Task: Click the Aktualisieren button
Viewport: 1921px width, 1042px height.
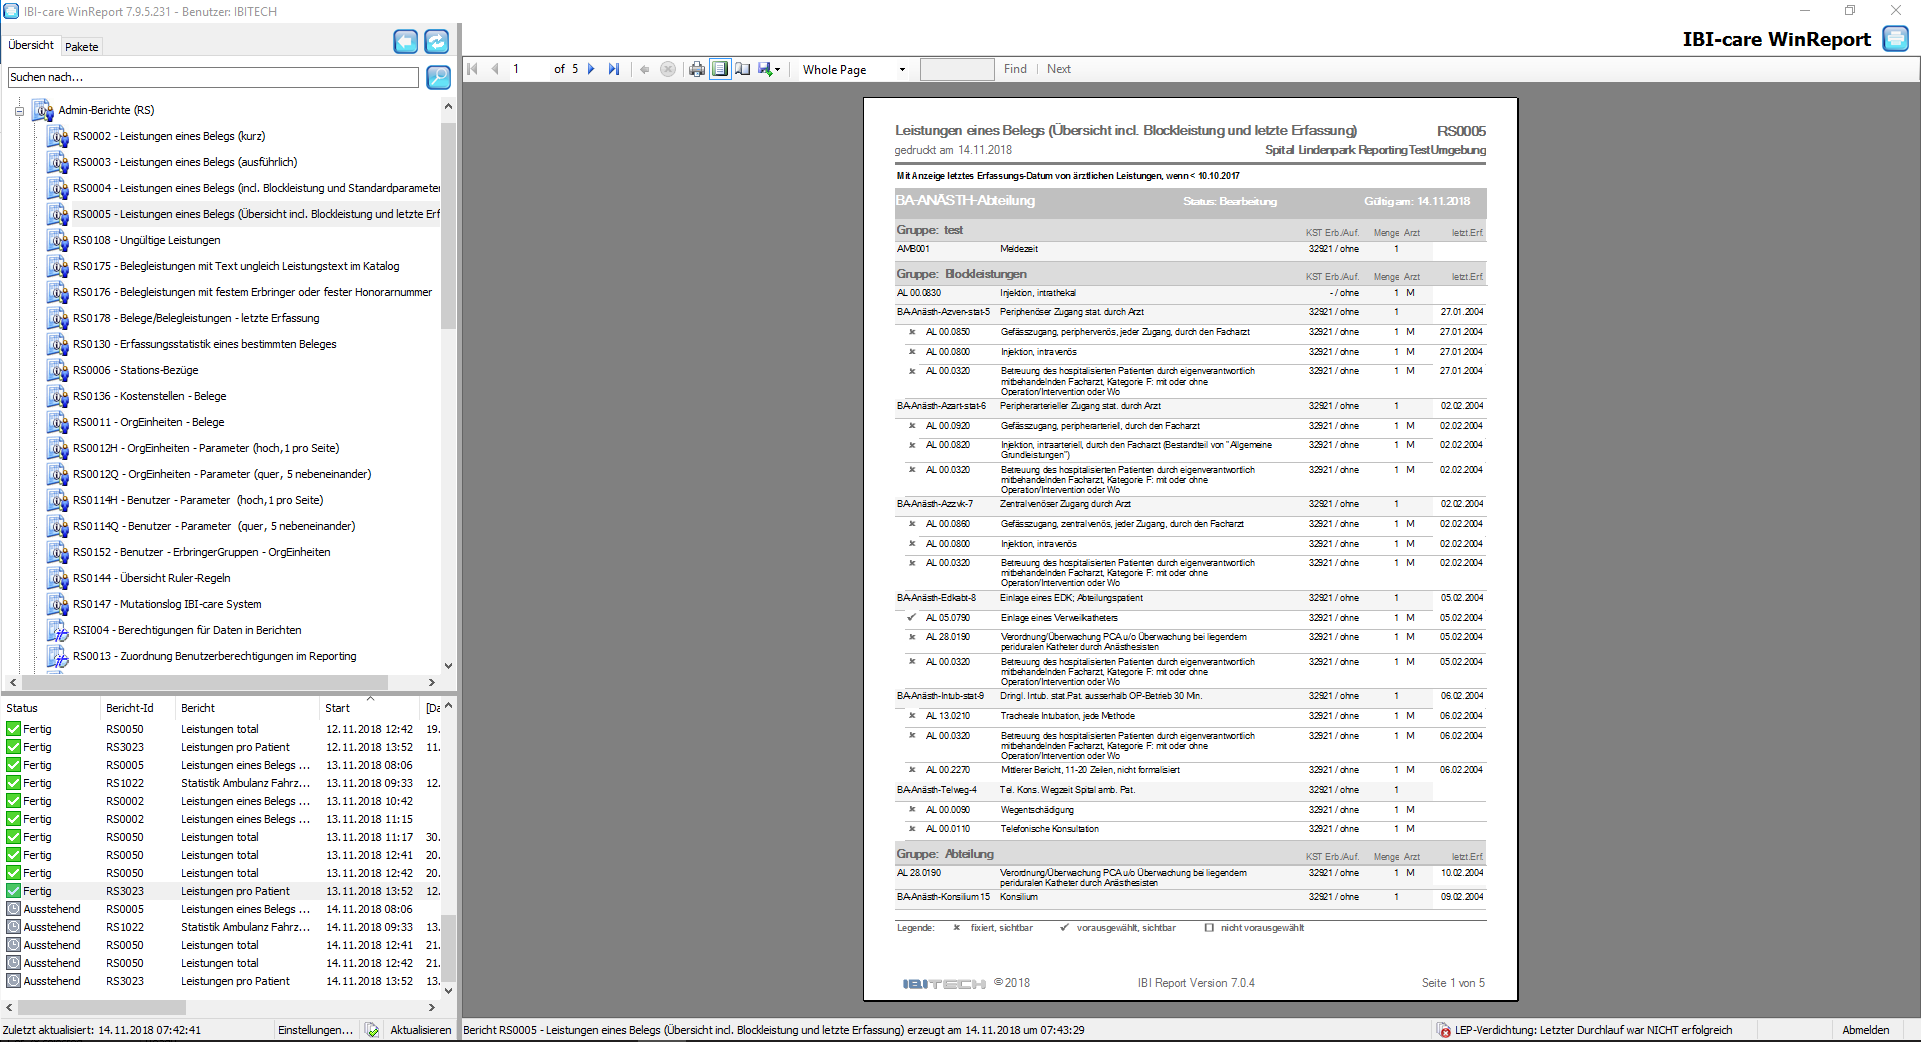Action: [420, 1030]
